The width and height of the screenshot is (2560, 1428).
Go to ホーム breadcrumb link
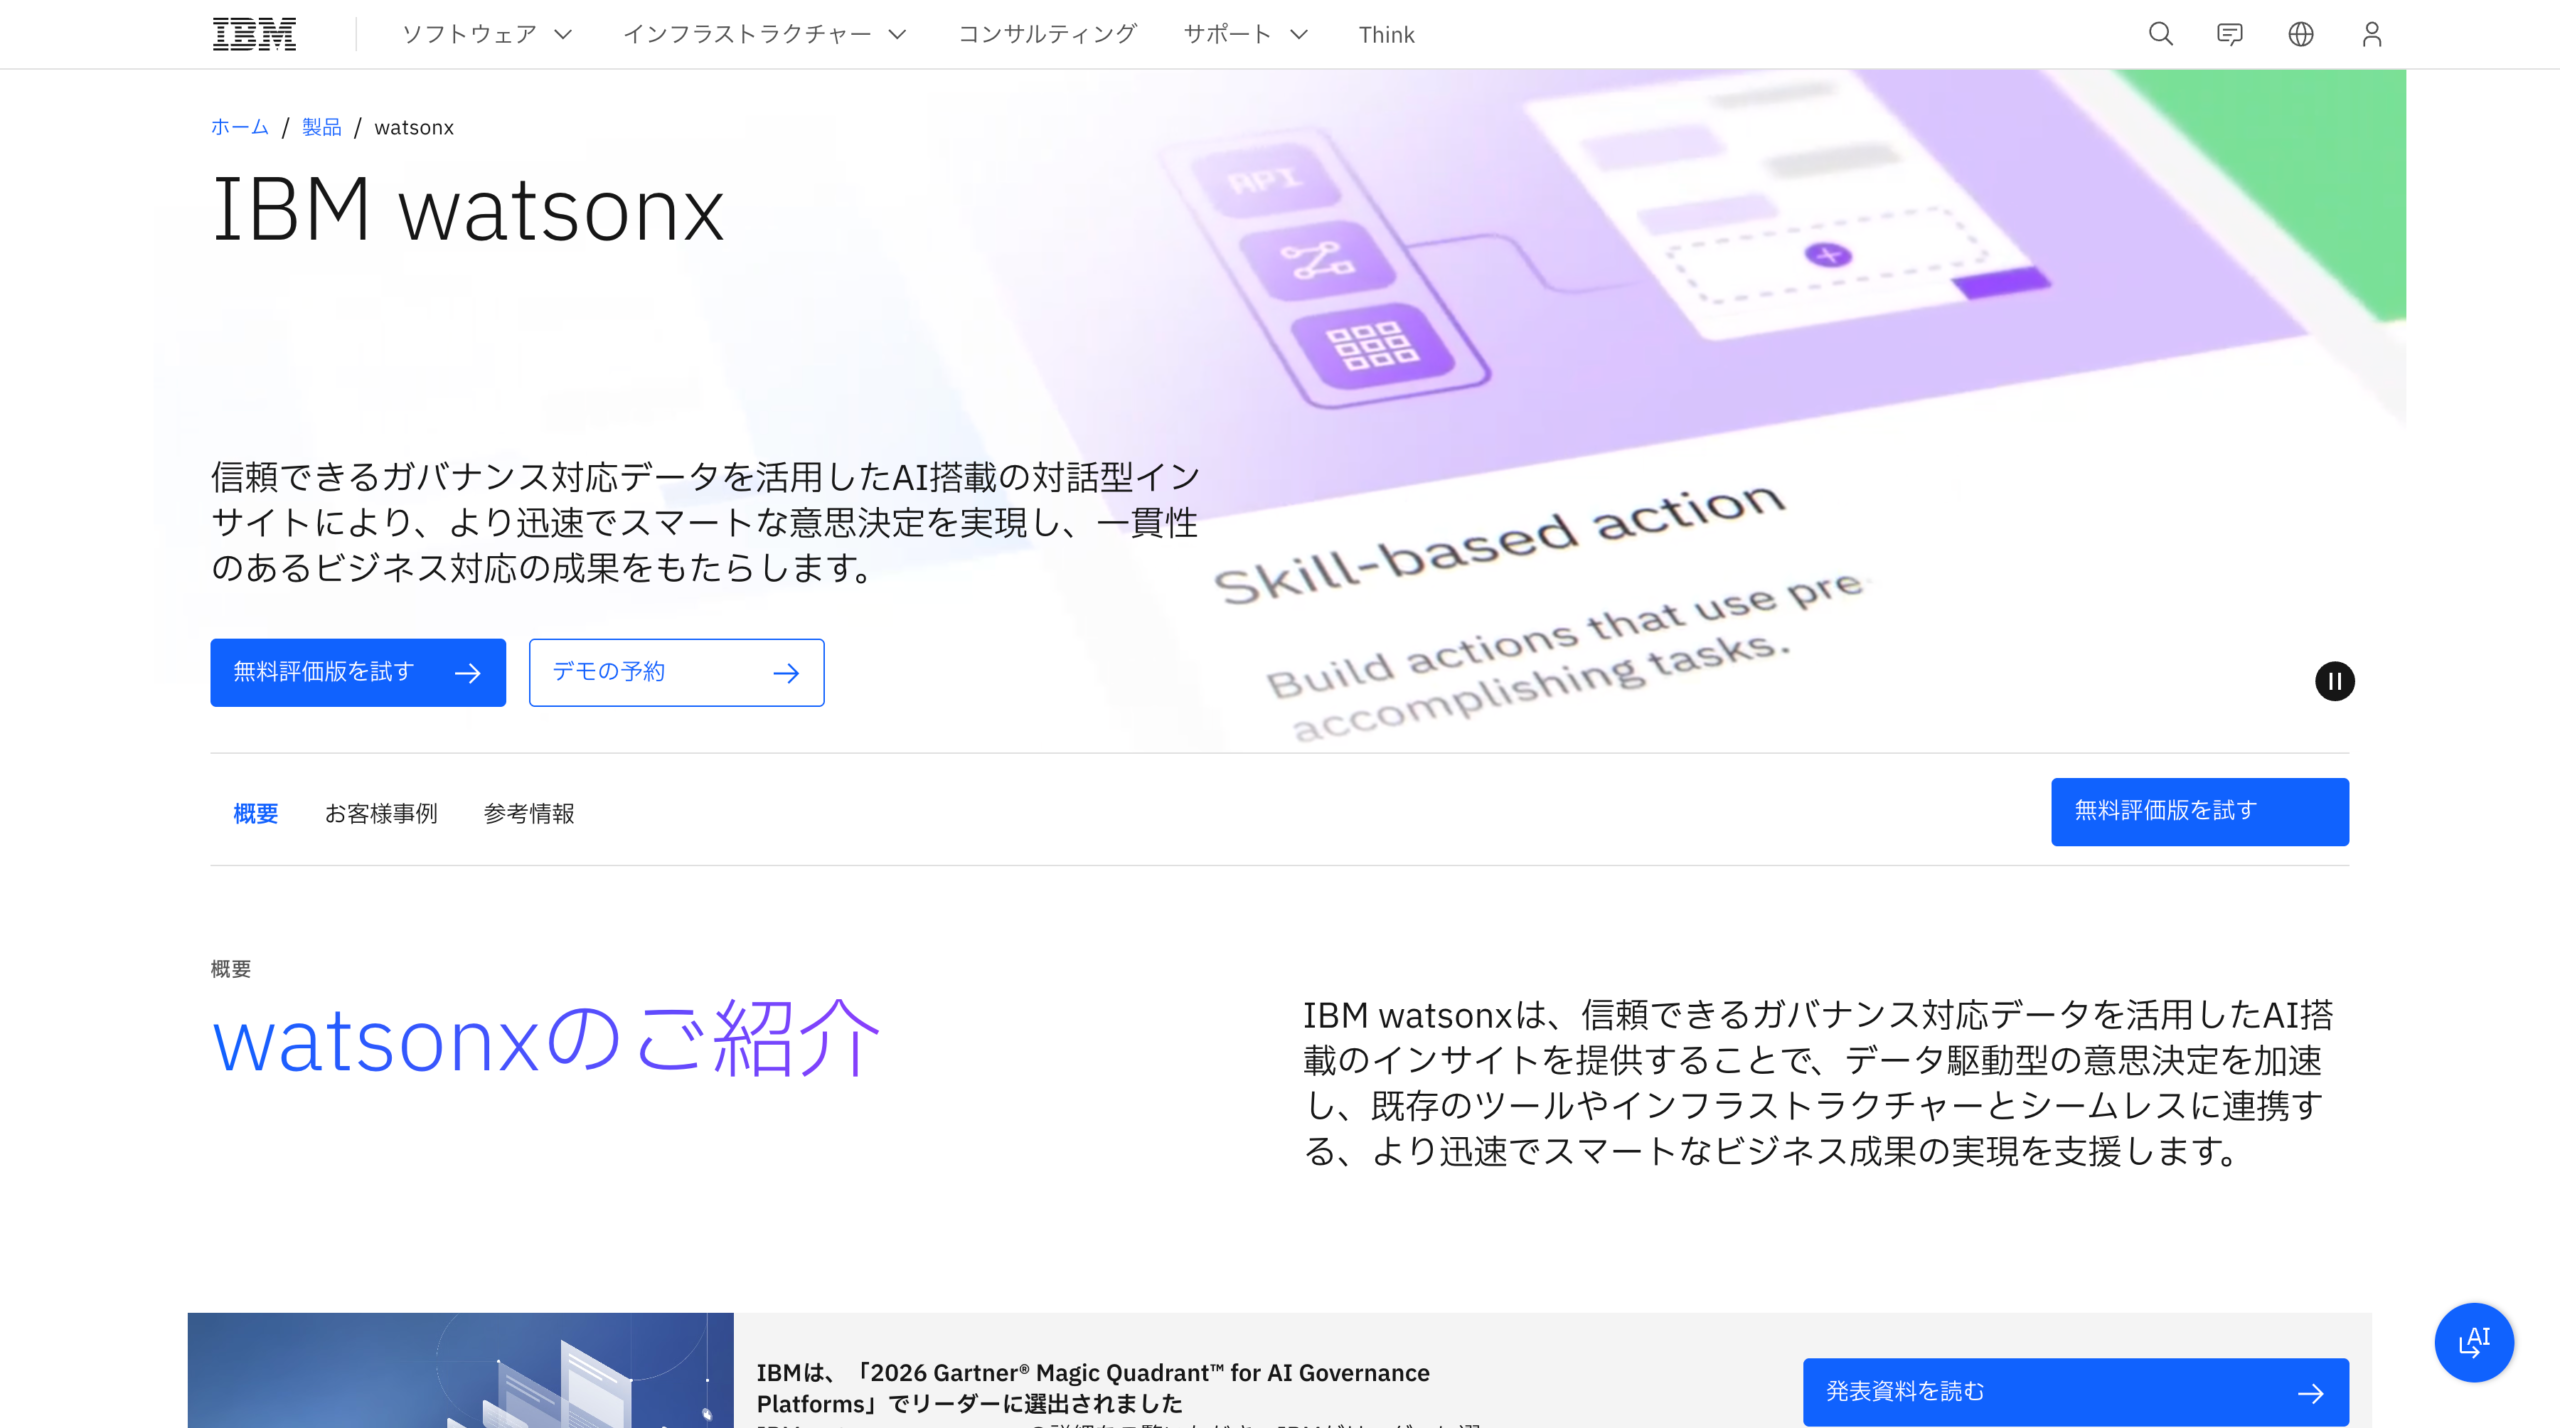[x=240, y=127]
